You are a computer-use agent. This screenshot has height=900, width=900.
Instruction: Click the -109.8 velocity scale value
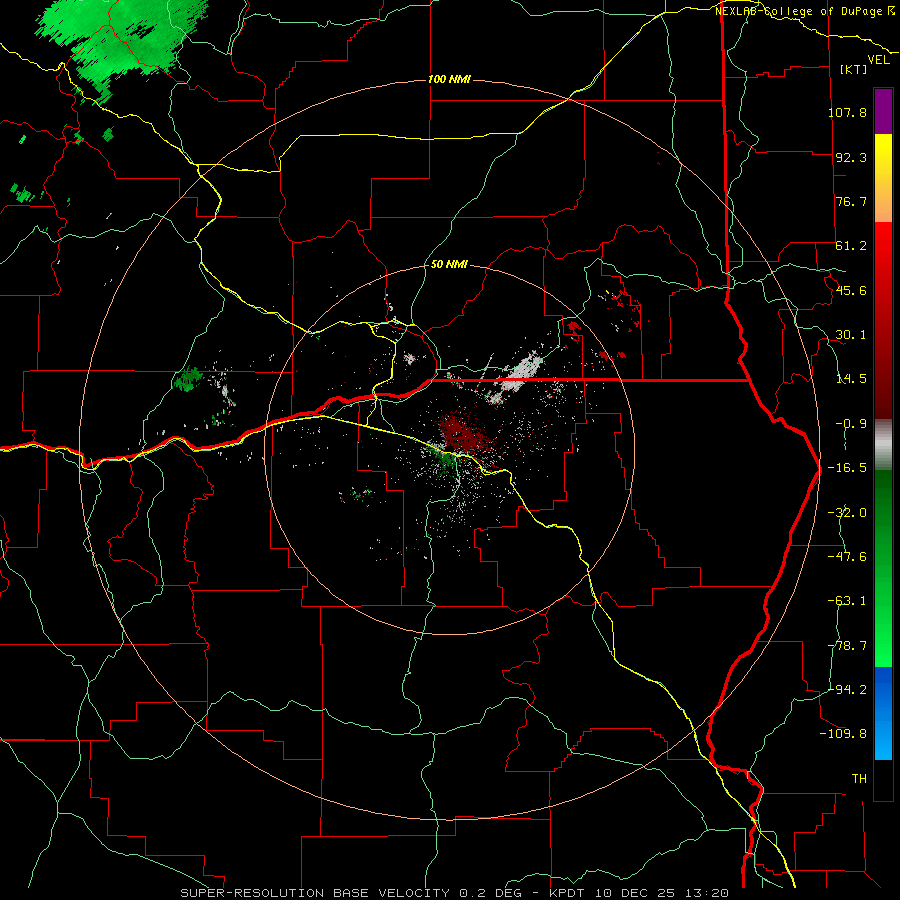(844, 734)
